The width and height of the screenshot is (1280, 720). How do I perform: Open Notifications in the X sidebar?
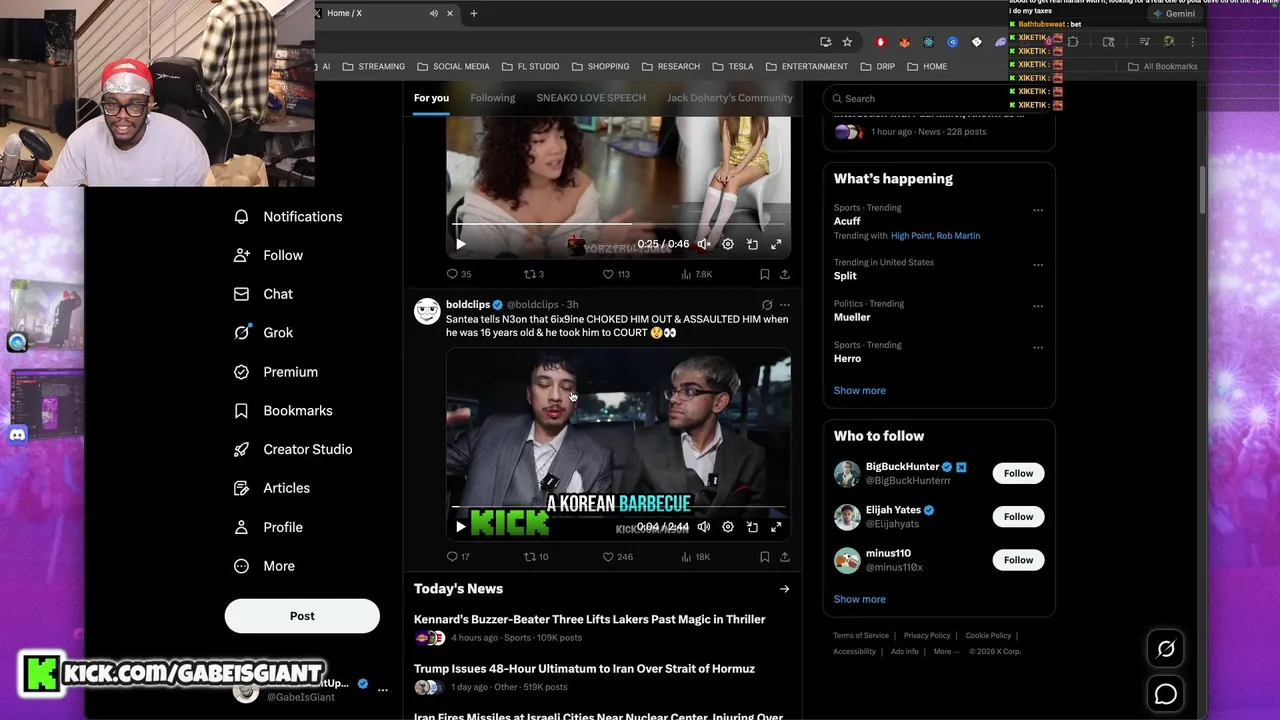coord(288,217)
